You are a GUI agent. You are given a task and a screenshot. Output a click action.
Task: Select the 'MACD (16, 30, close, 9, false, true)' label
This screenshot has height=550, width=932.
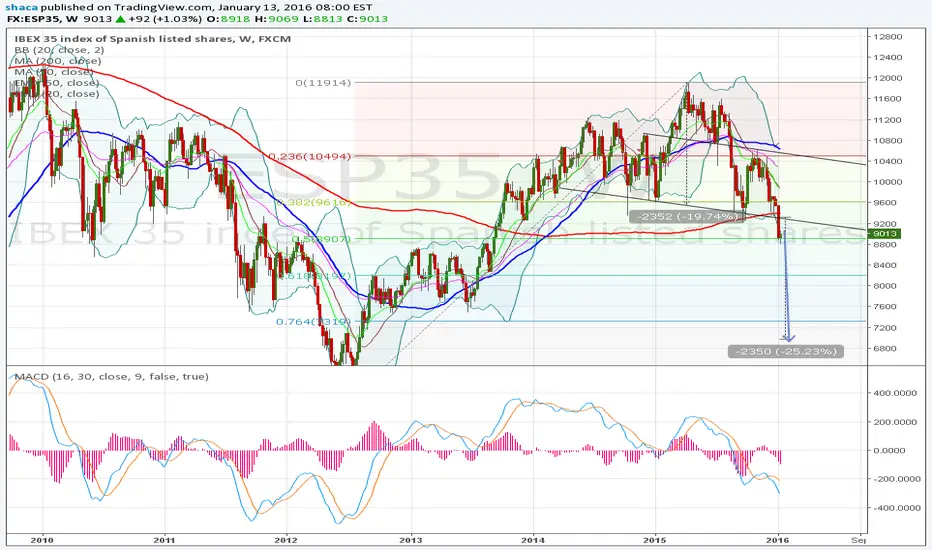click(111, 376)
